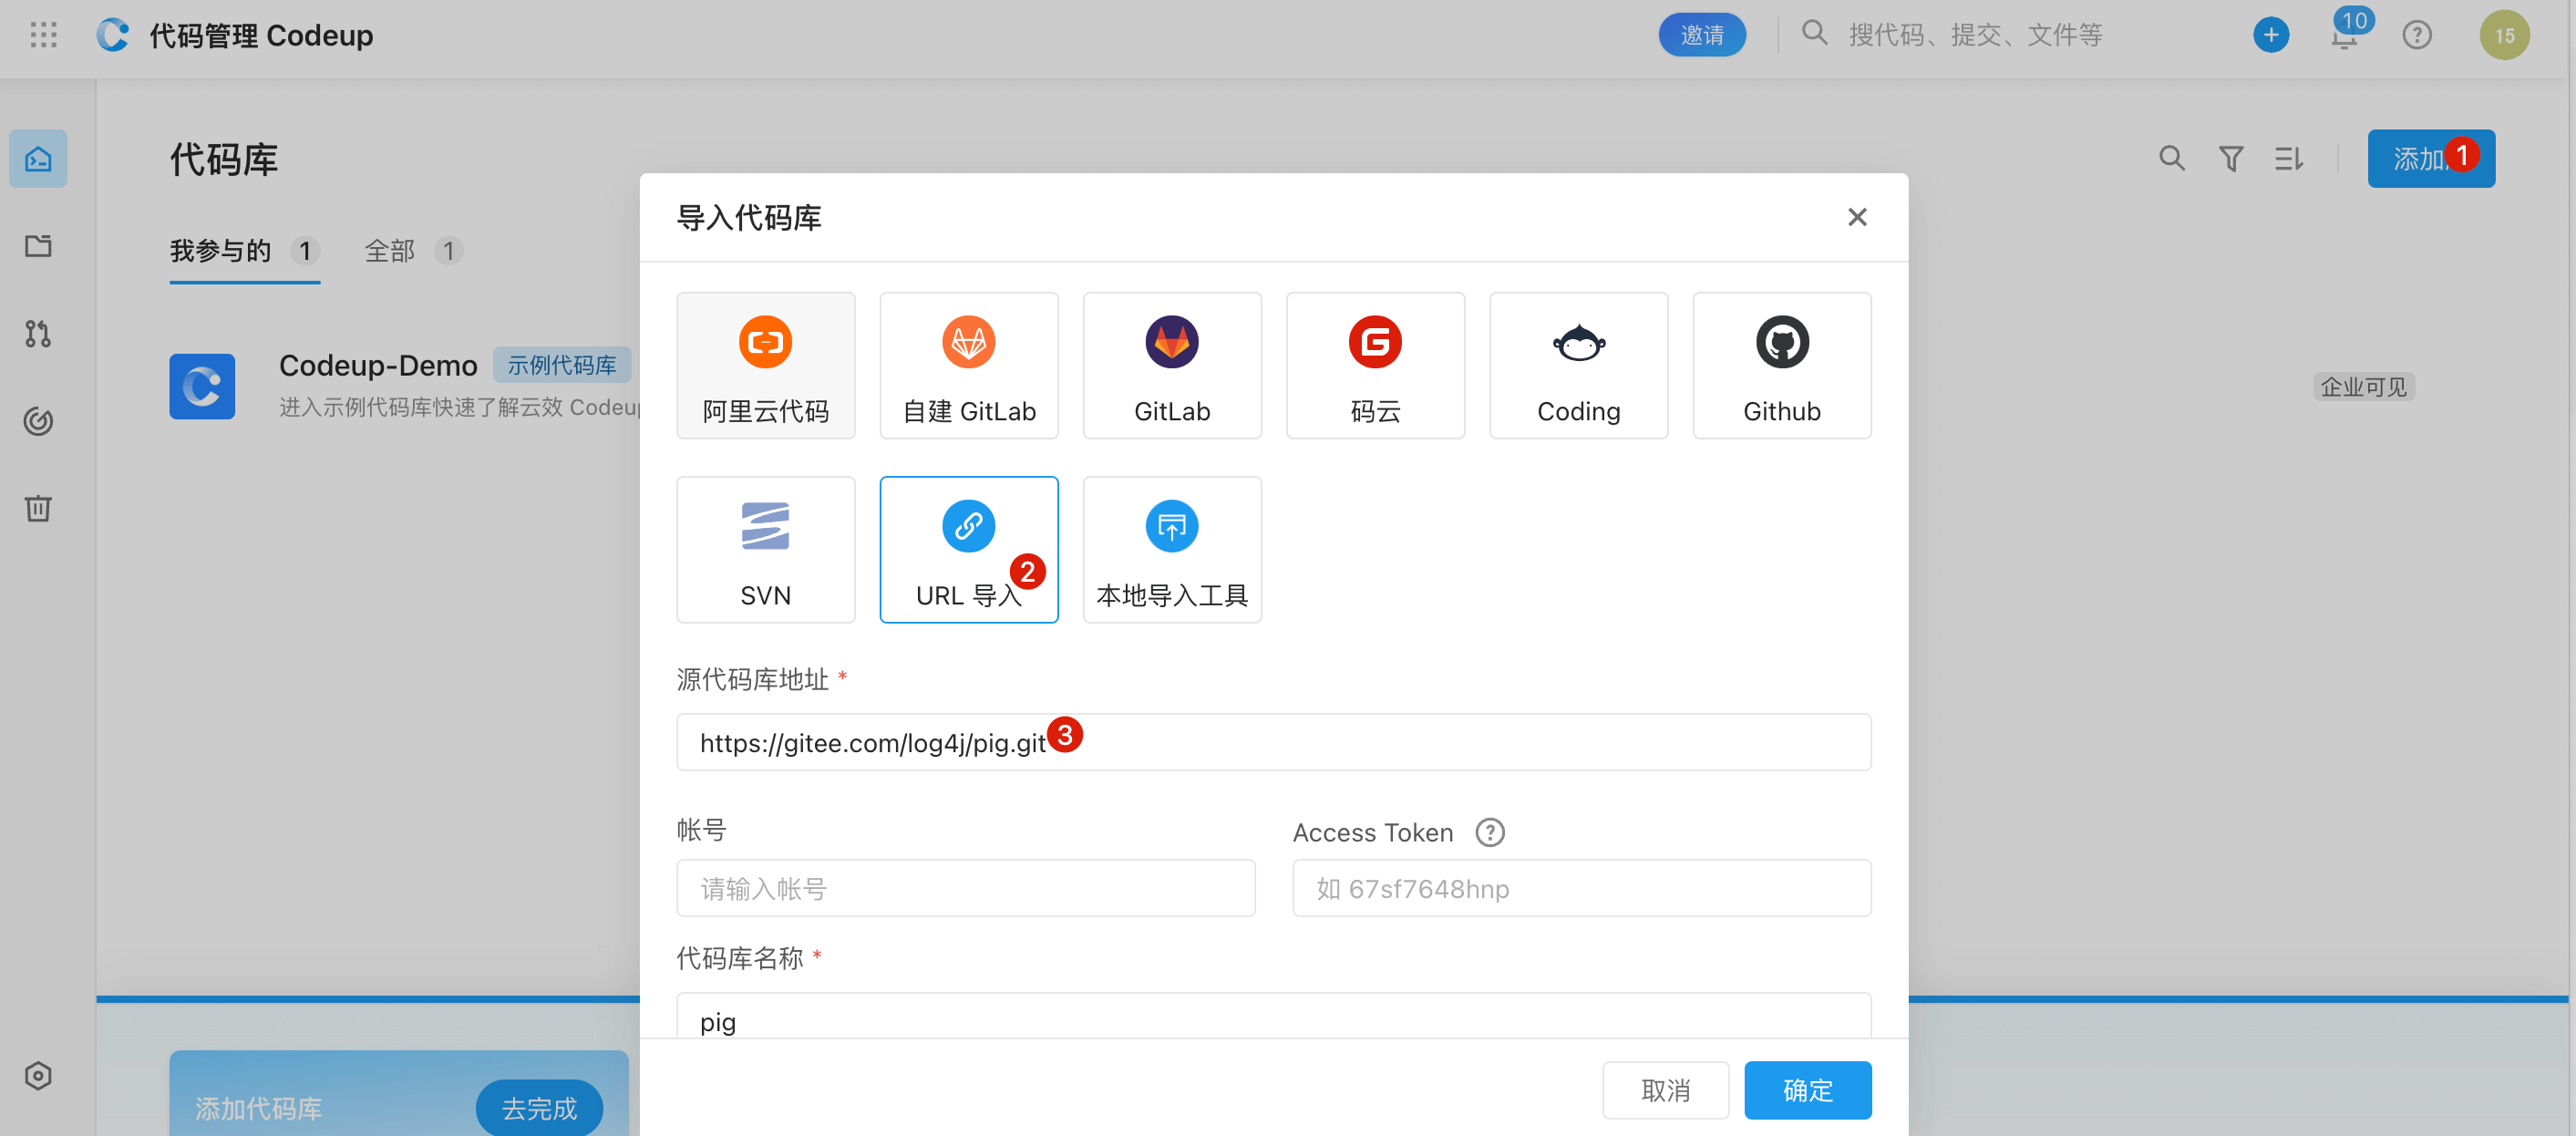Choose the Coding import source
Image resolution: width=2576 pixels, height=1136 pixels.
[1578, 365]
